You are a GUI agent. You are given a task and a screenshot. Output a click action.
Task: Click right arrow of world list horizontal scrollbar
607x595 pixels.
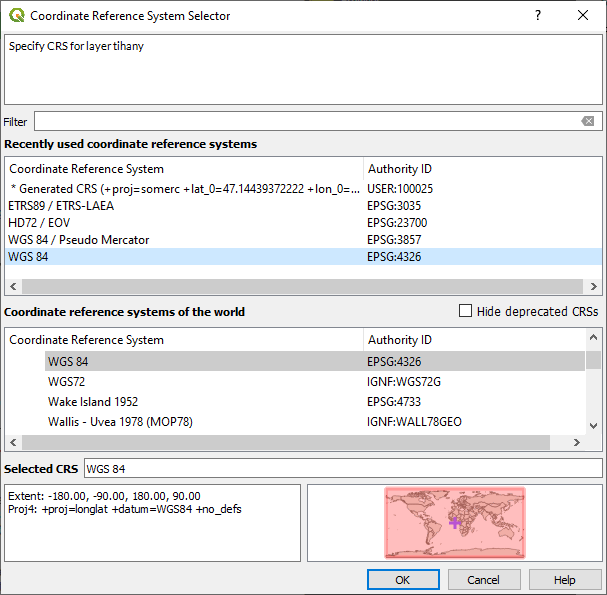577,442
